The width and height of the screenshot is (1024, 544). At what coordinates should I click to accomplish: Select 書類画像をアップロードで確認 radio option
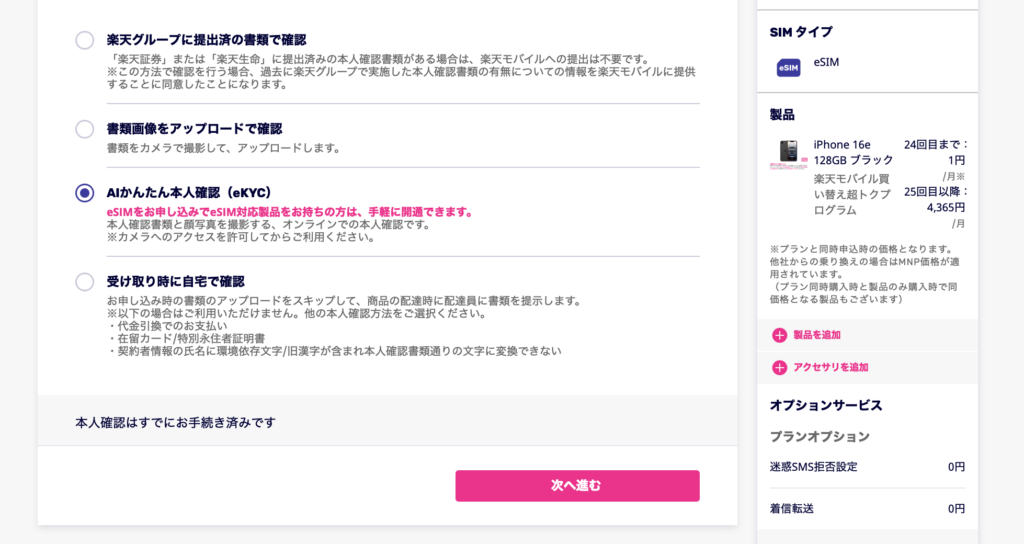click(85, 129)
